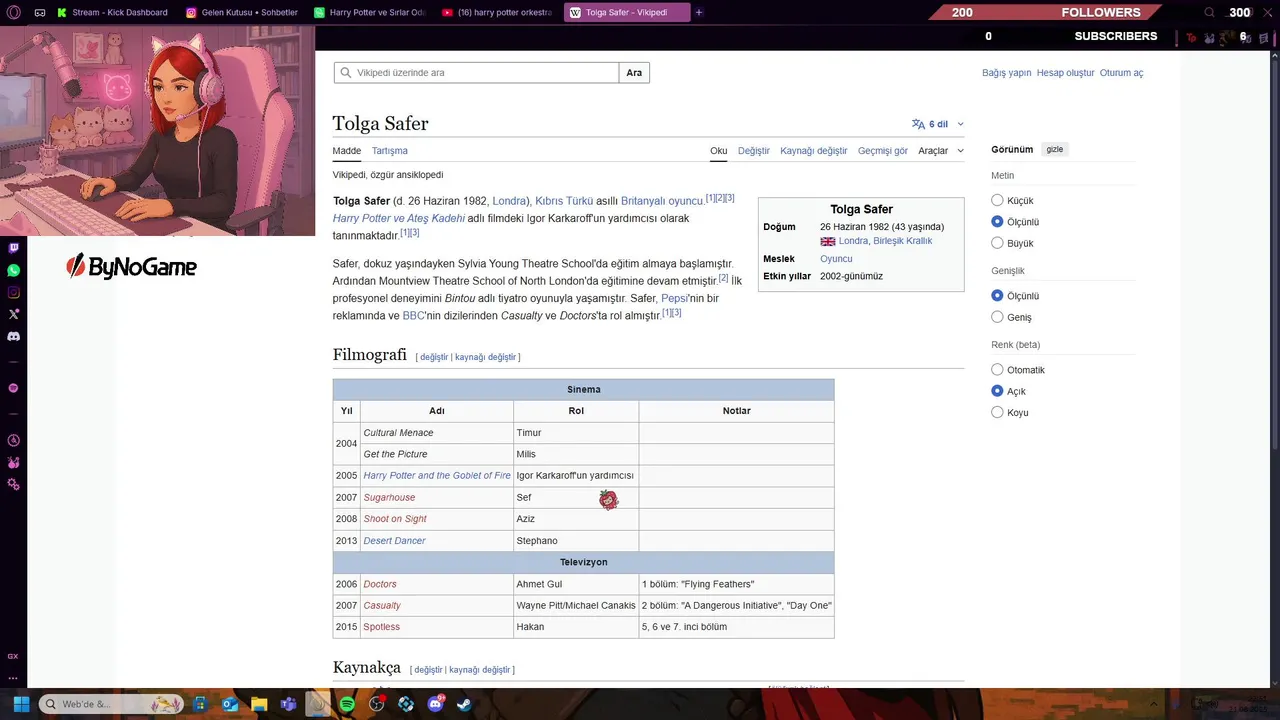Screen dimensions: 1280x720
Task: Switch to Harry Potter ve Sırlar Odası tab
Action: click(369, 12)
